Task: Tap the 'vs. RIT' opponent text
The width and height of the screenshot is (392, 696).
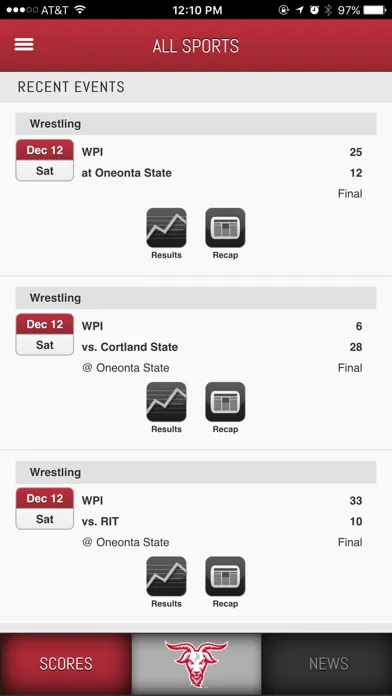Action: (x=100, y=522)
